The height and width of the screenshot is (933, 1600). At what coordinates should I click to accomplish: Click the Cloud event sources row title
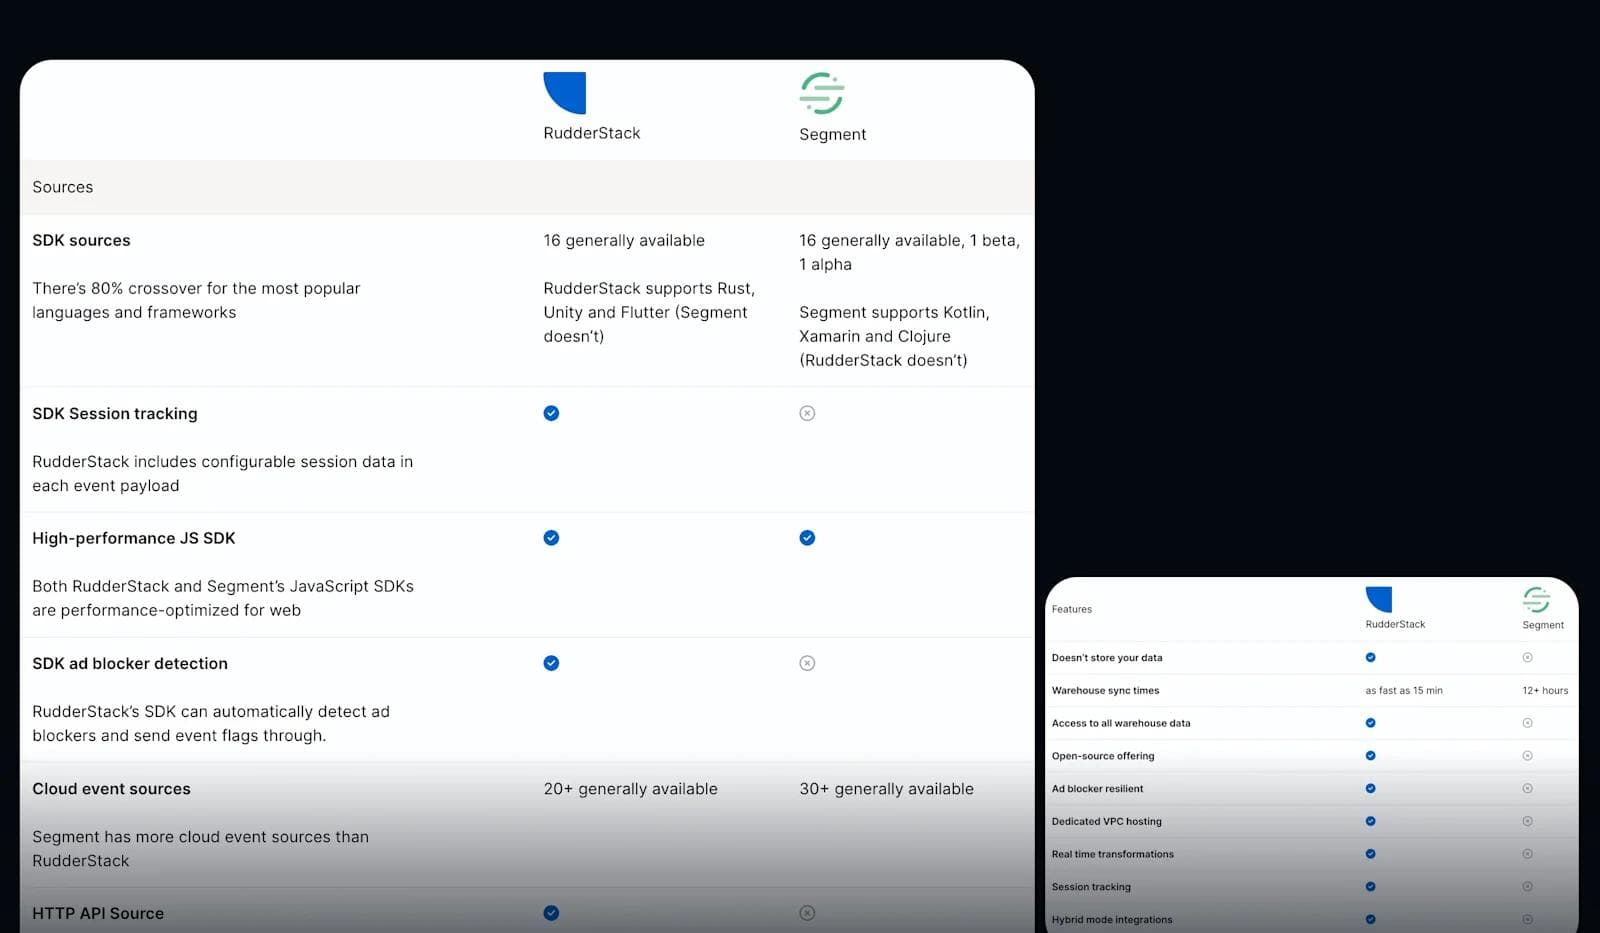(111, 789)
